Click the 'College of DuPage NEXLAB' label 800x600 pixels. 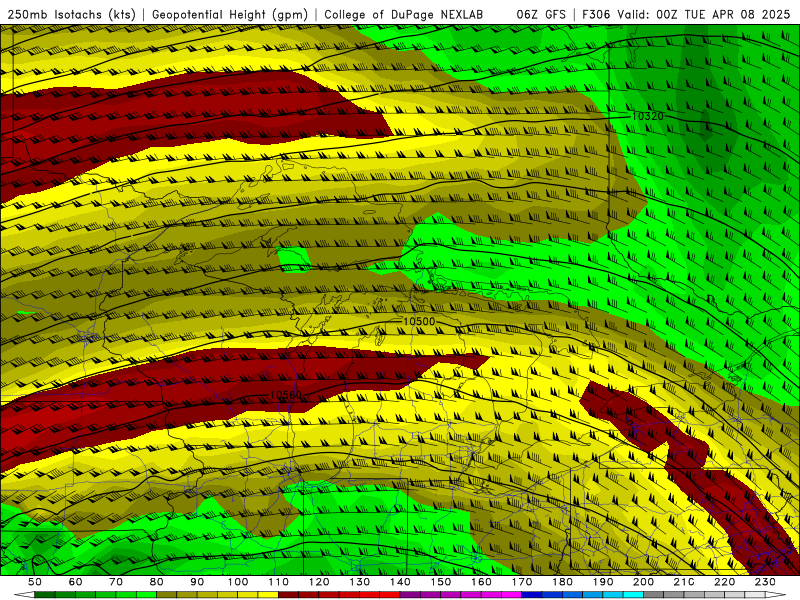(x=403, y=15)
